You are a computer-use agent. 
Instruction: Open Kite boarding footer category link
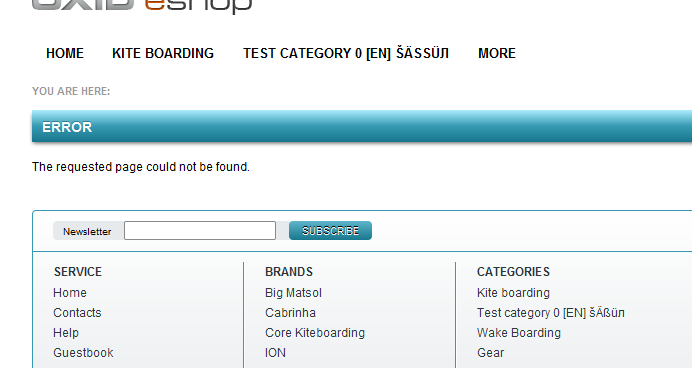coord(513,293)
